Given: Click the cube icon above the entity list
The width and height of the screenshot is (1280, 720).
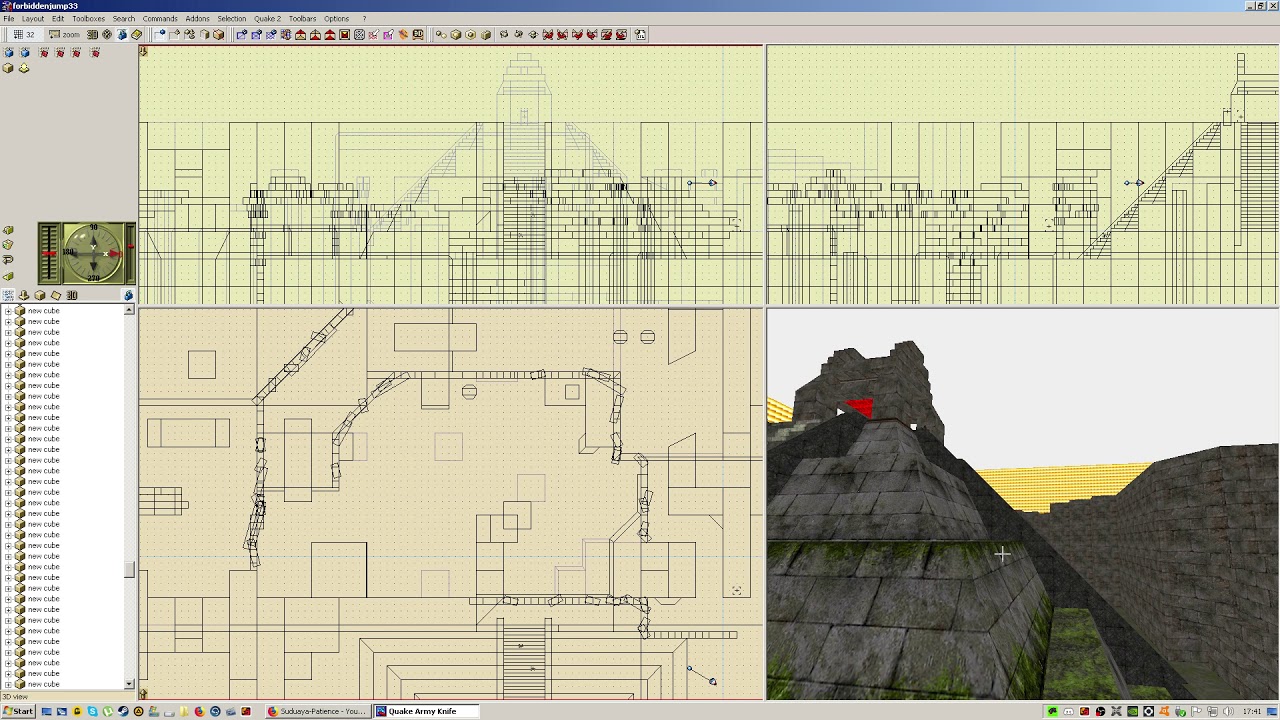Looking at the screenshot, I should [40, 295].
